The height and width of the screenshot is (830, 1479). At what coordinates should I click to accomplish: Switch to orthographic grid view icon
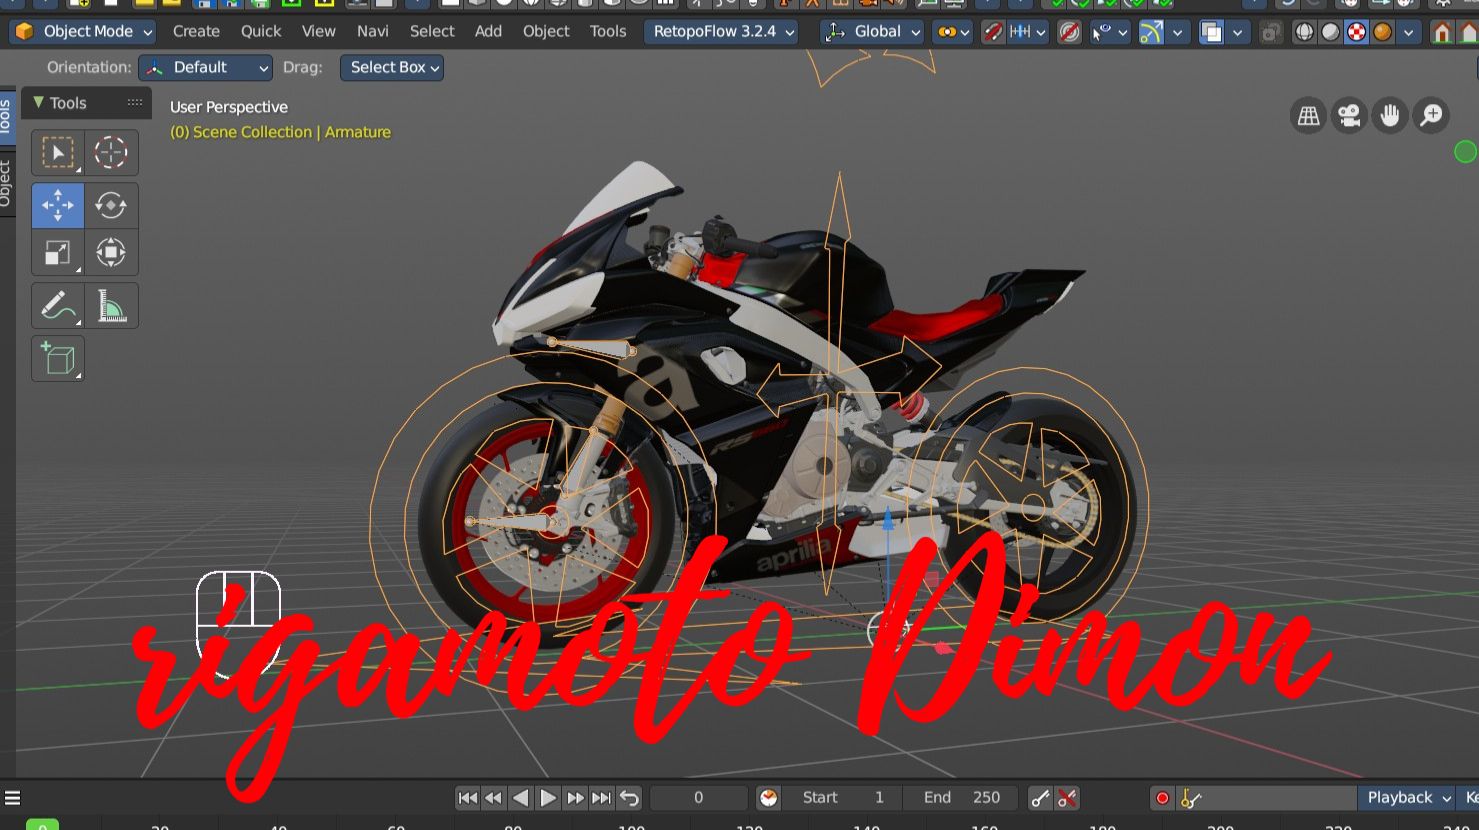1308,116
